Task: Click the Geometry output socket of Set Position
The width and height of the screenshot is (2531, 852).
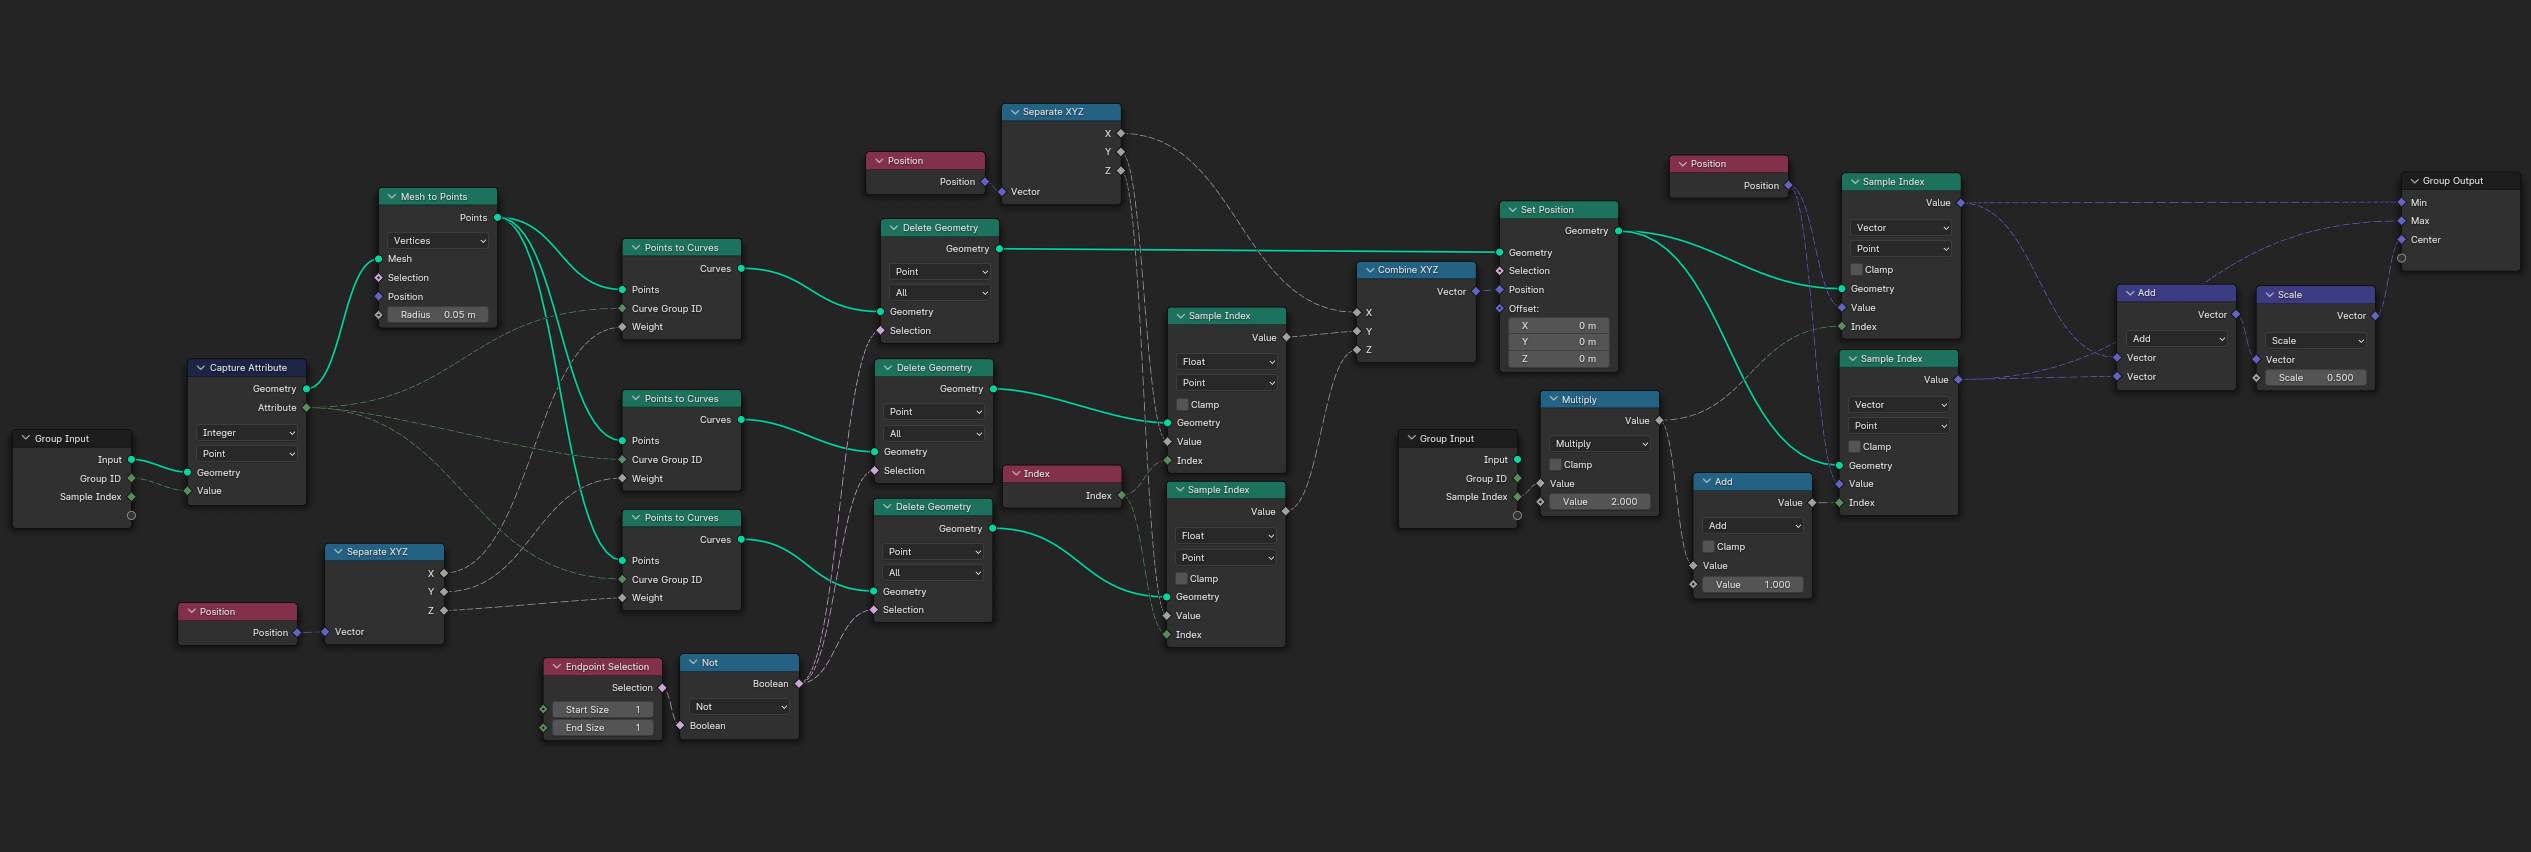Action: coord(1618,231)
